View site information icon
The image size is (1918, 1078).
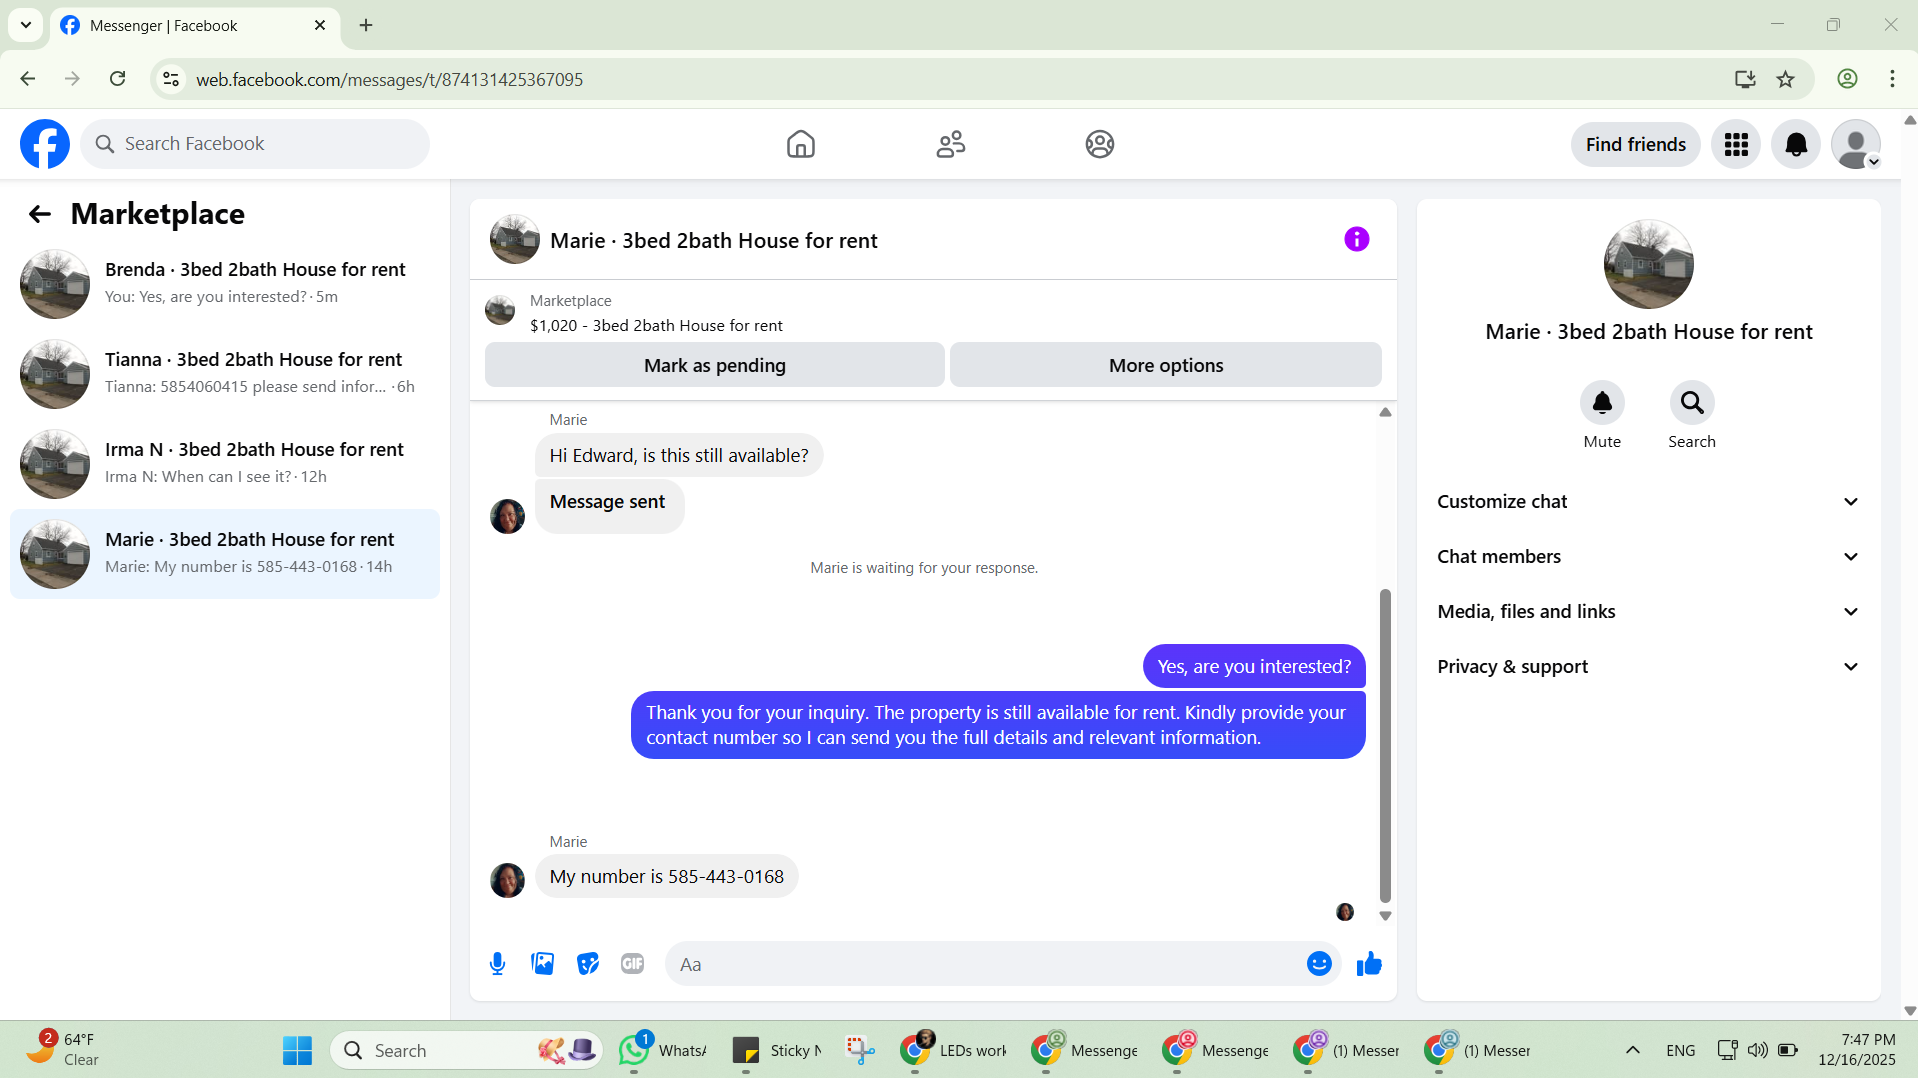[x=171, y=79]
